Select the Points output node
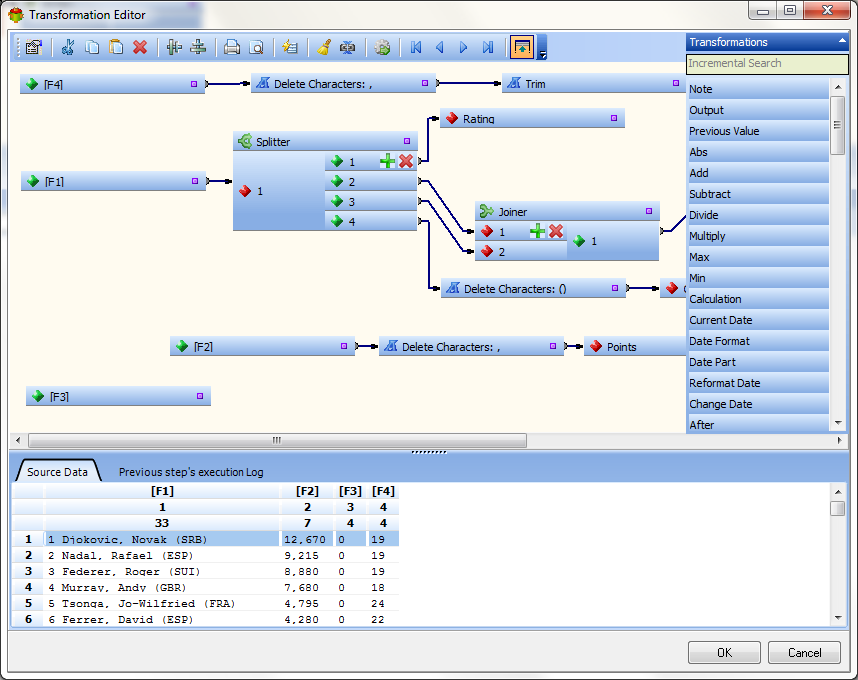This screenshot has width=858, height=680. pyautogui.click(x=635, y=346)
